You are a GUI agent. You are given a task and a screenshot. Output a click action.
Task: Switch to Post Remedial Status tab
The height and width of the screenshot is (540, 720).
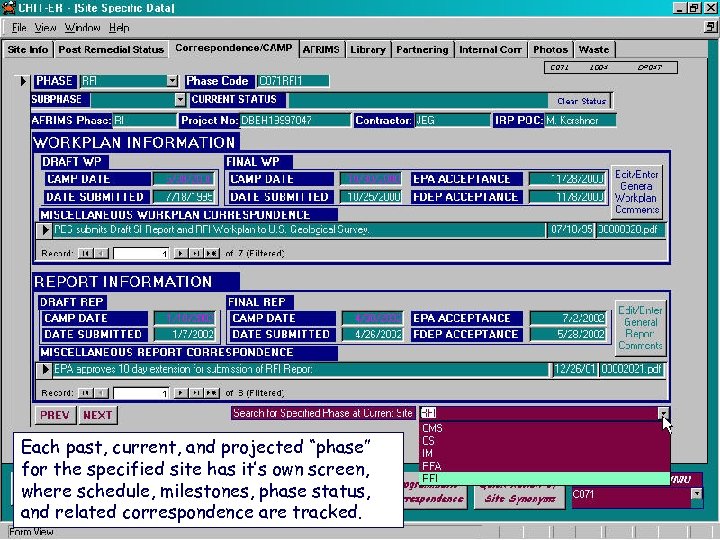111,50
